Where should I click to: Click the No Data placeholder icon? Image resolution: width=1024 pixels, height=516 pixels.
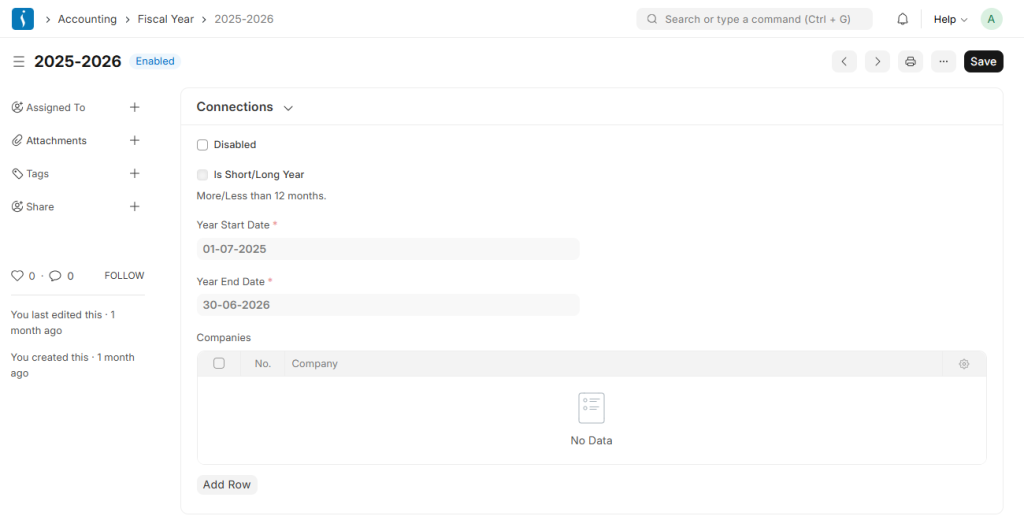(x=591, y=408)
